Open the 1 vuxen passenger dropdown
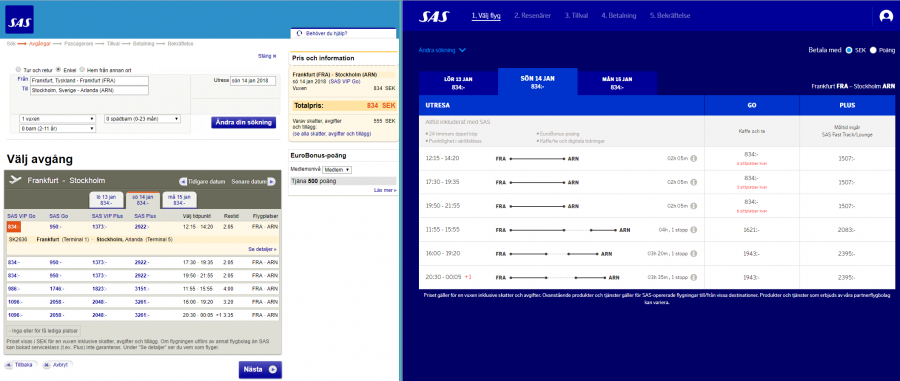900x381 pixels. pyautogui.click(x=57, y=119)
